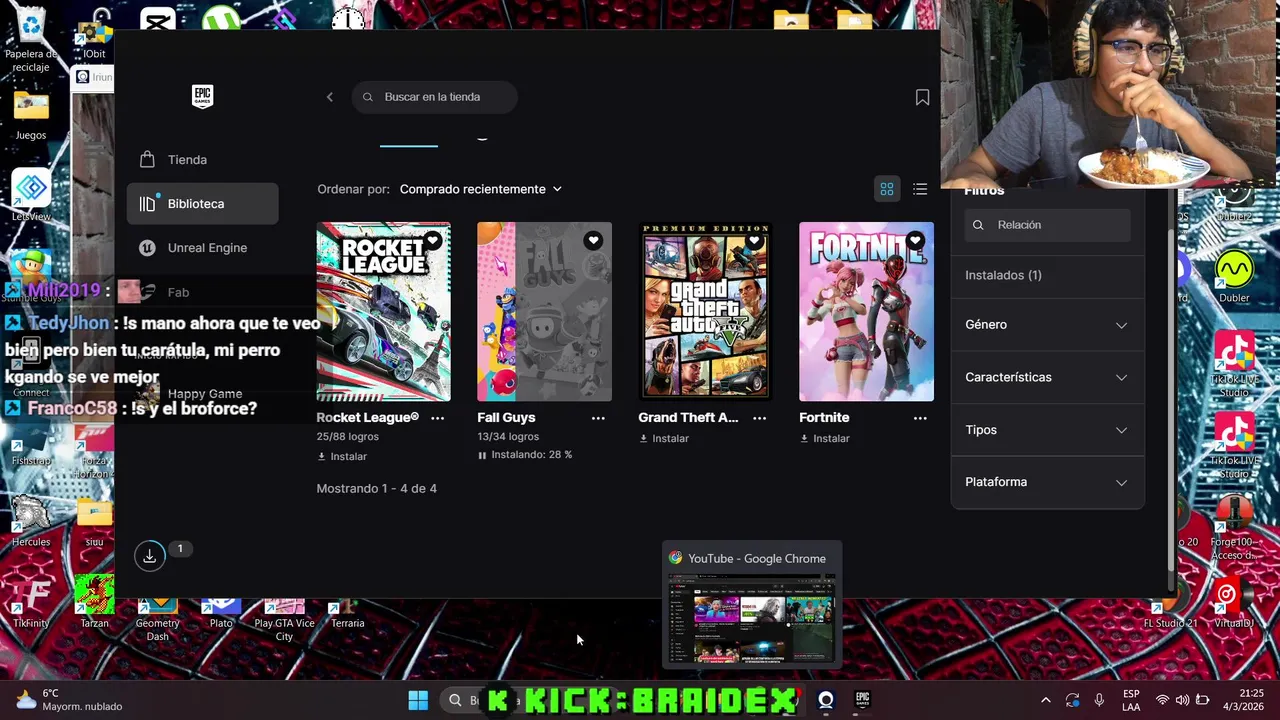Select the Geometry Dash desktop shortcut
The height and width of the screenshot is (720, 1280).
tap(158, 620)
